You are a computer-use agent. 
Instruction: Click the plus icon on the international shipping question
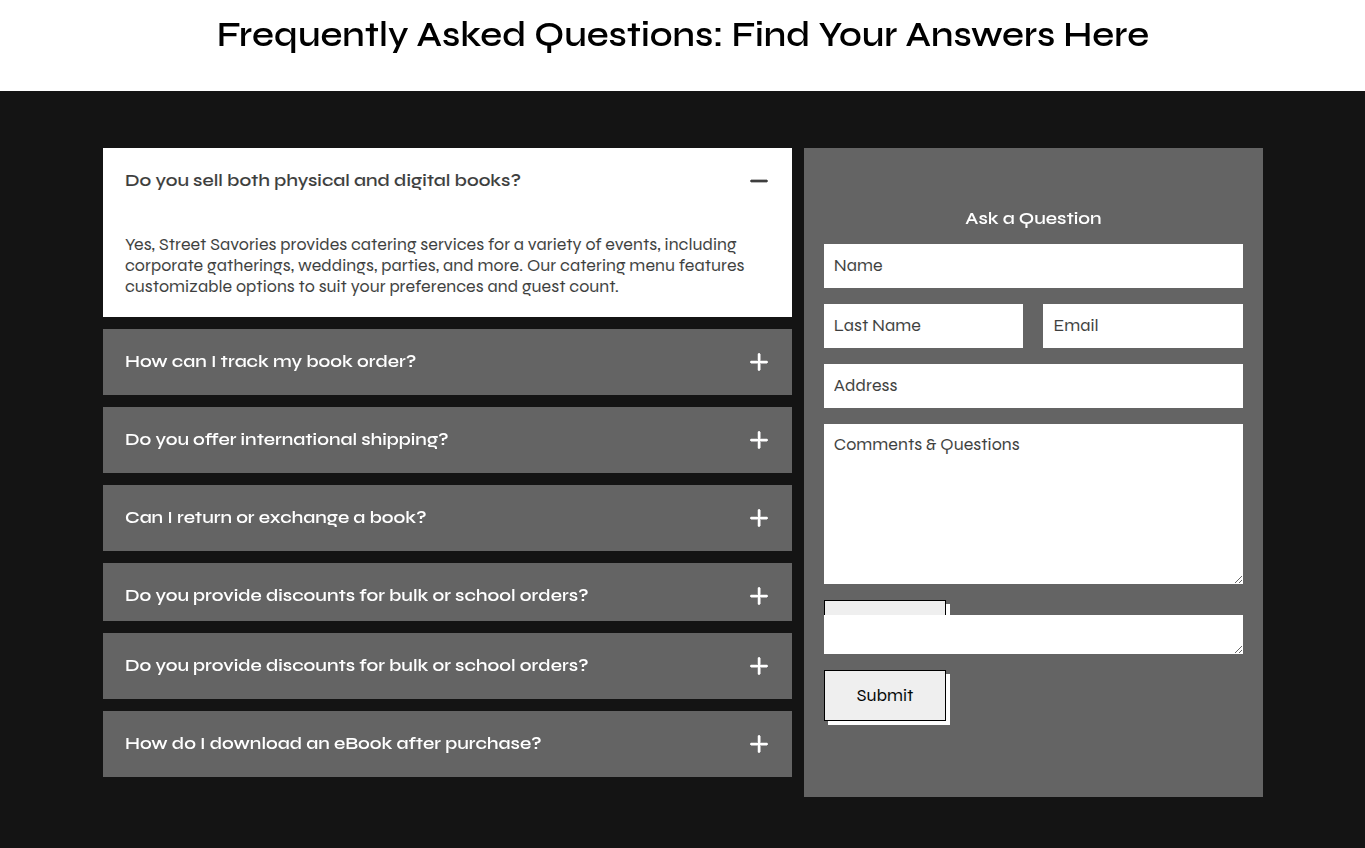coord(759,440)
